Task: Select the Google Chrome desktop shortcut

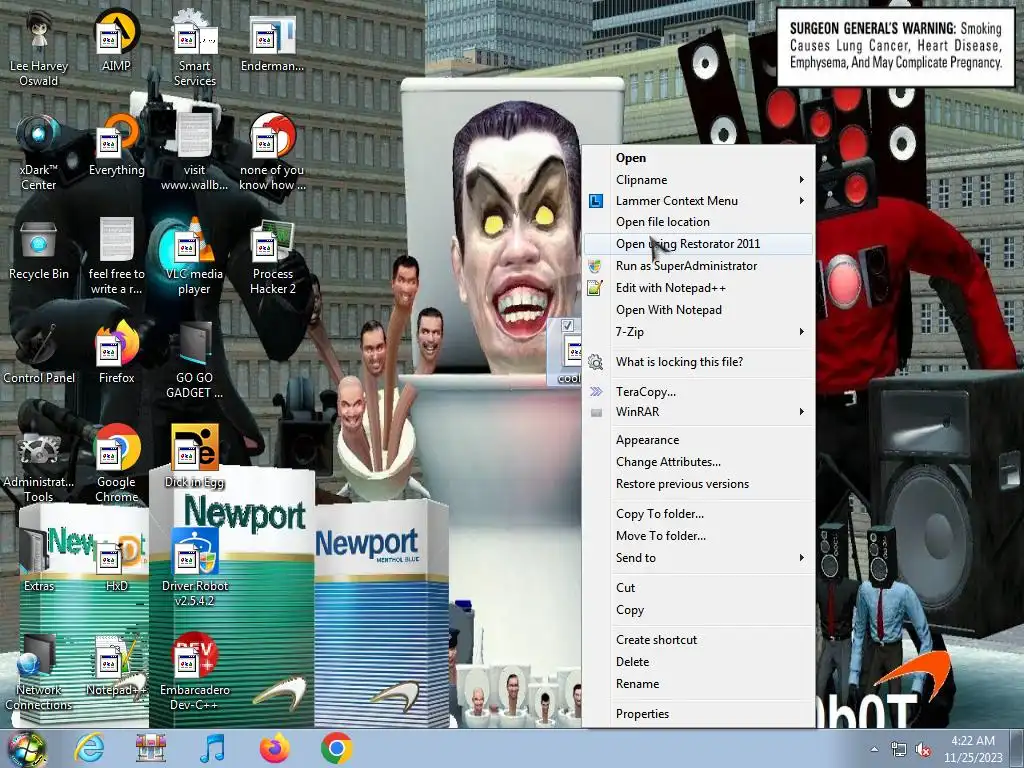Action: [x=116, y=464]
